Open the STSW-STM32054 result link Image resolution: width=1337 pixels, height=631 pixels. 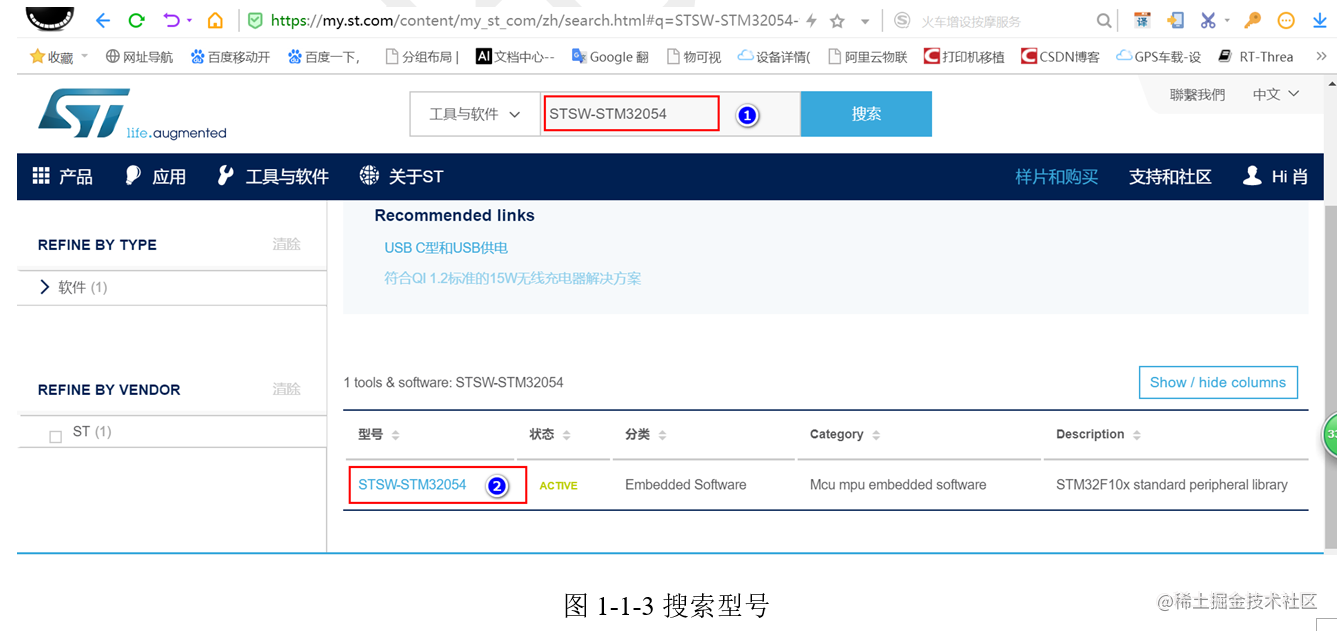coord(412,484)
